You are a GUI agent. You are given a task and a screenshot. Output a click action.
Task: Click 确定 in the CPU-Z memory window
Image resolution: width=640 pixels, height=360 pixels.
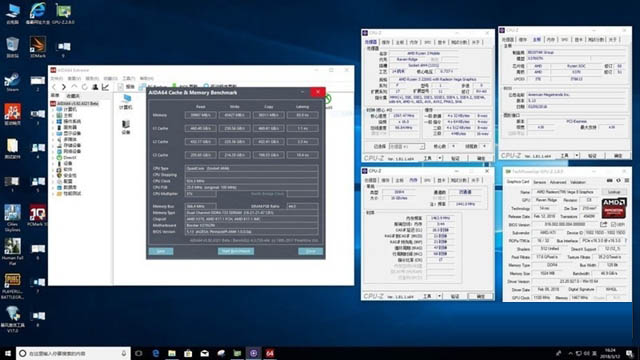click(480, 296)
